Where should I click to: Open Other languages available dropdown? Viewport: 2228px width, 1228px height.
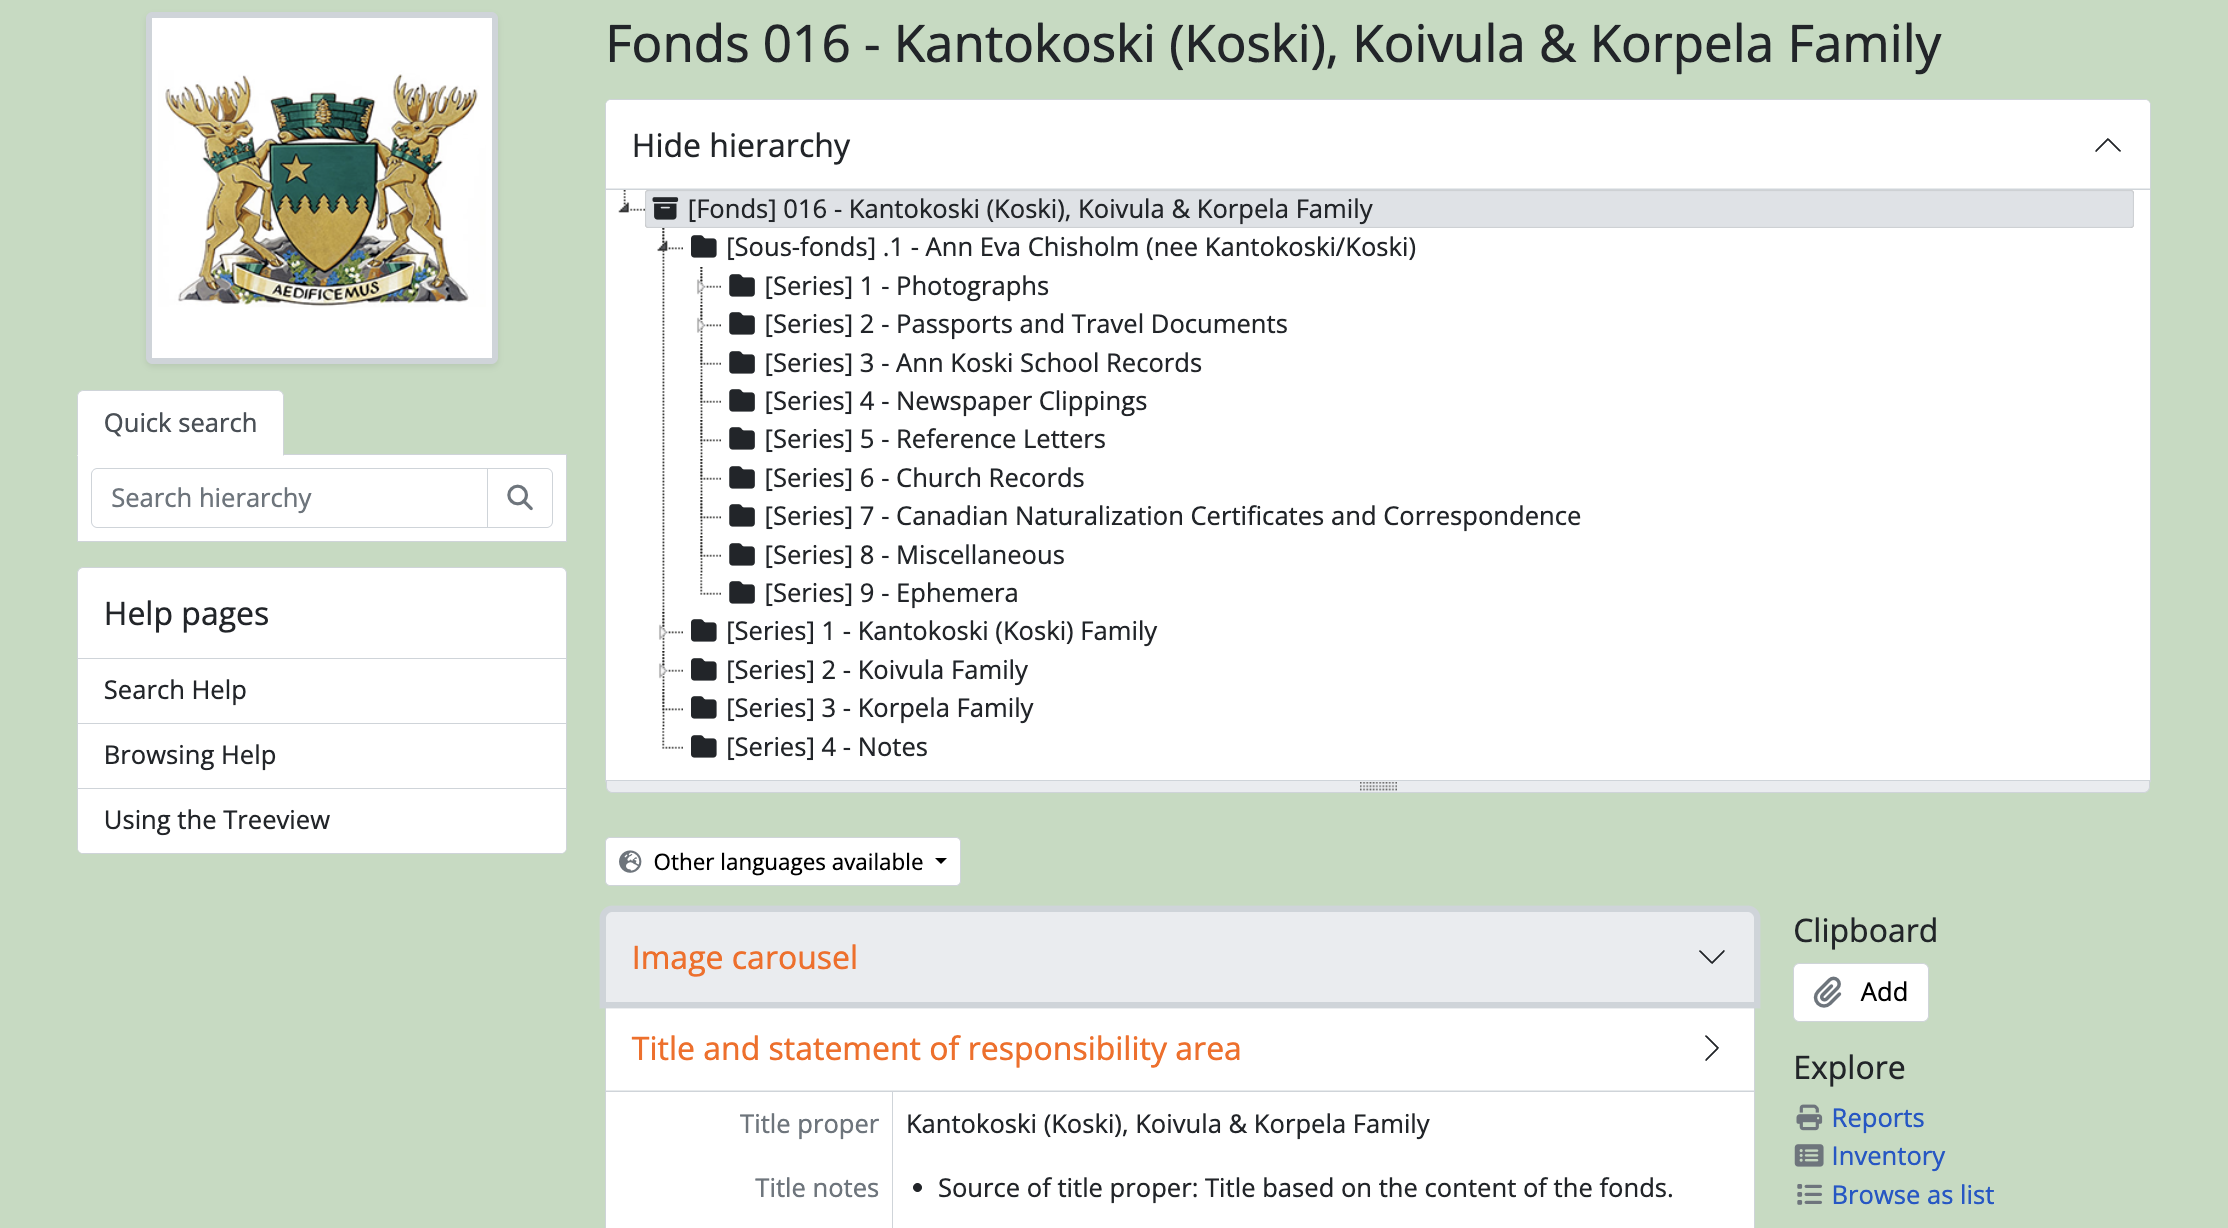click(783, 862)
